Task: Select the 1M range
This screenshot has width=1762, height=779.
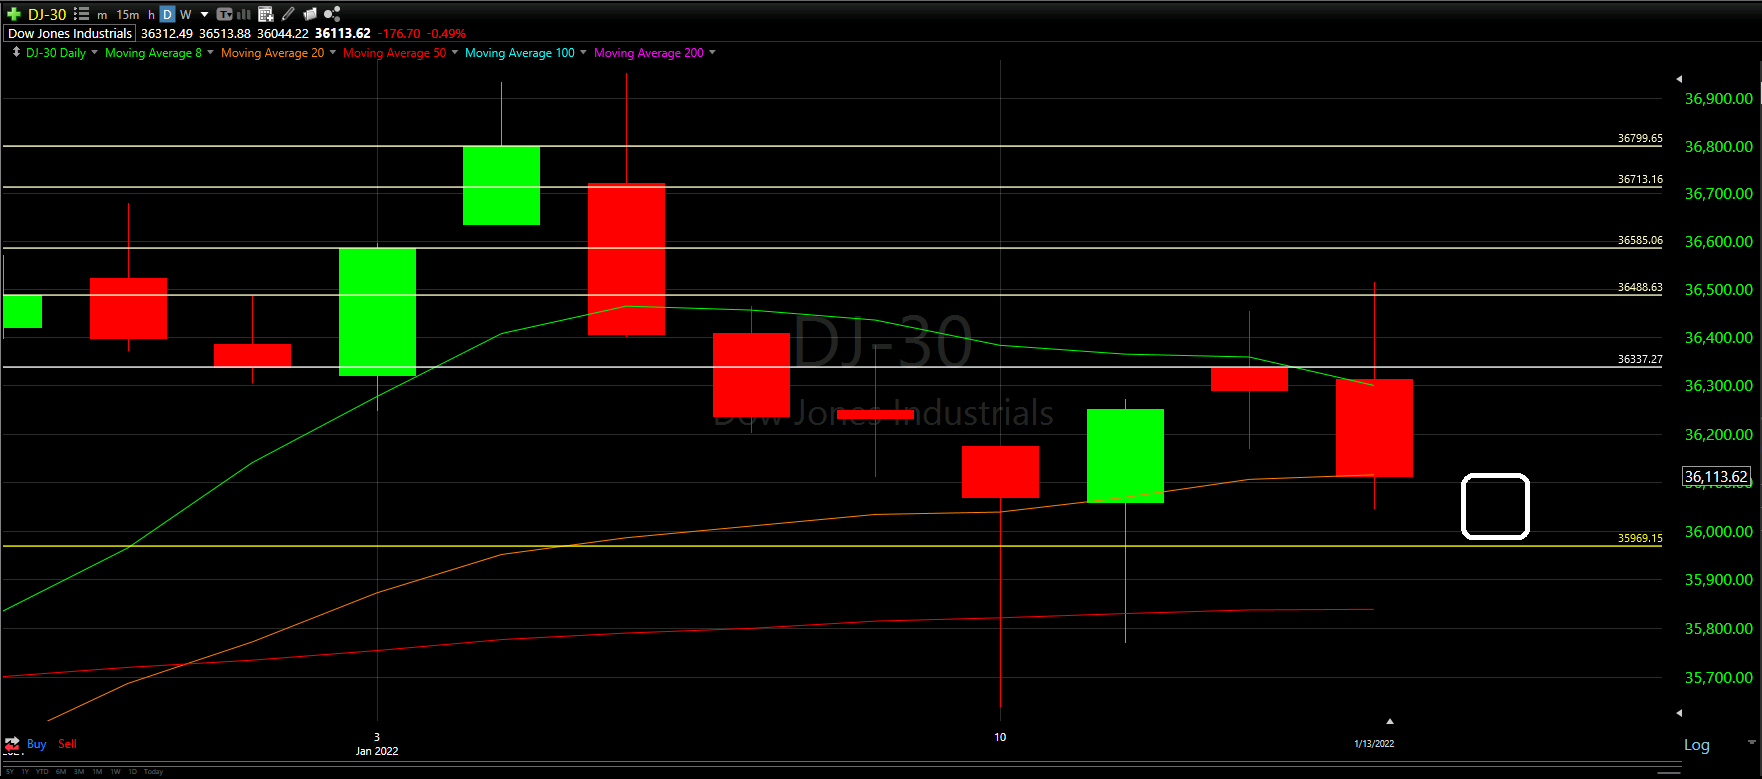Action: coord(97,772)
